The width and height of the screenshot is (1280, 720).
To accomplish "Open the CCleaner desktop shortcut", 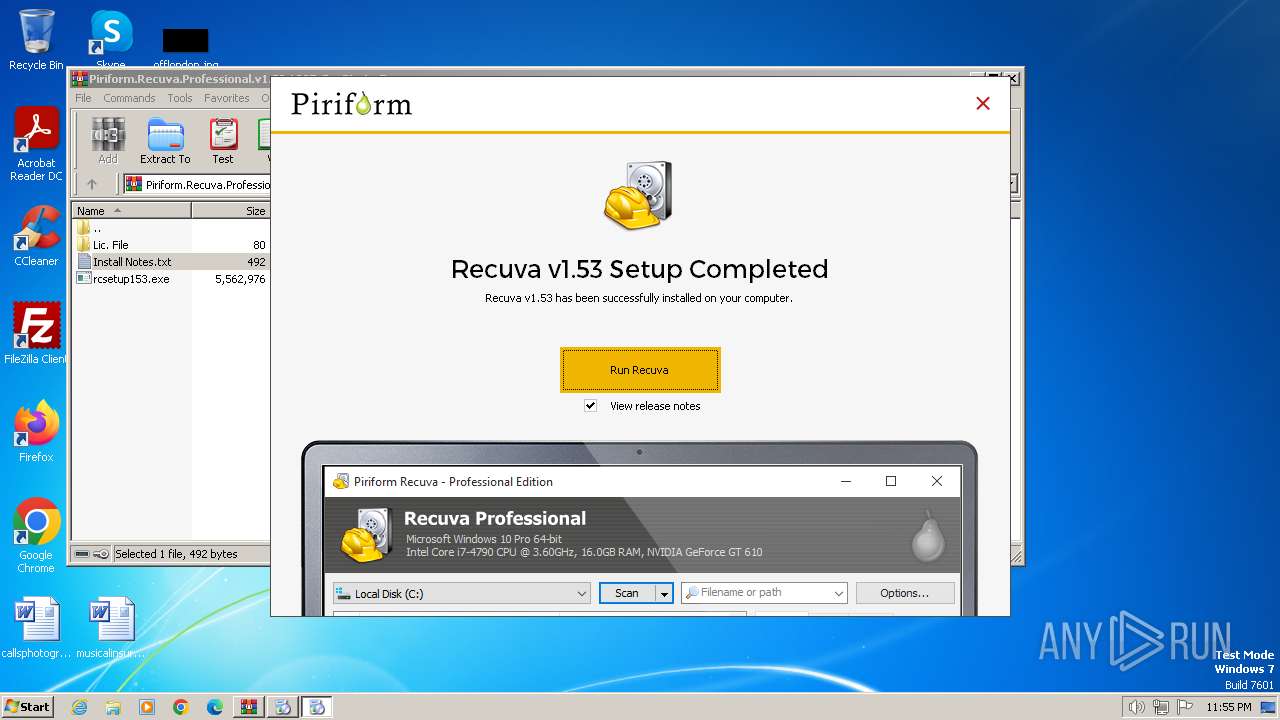I will pyautogui.click(x=36, y=236).
